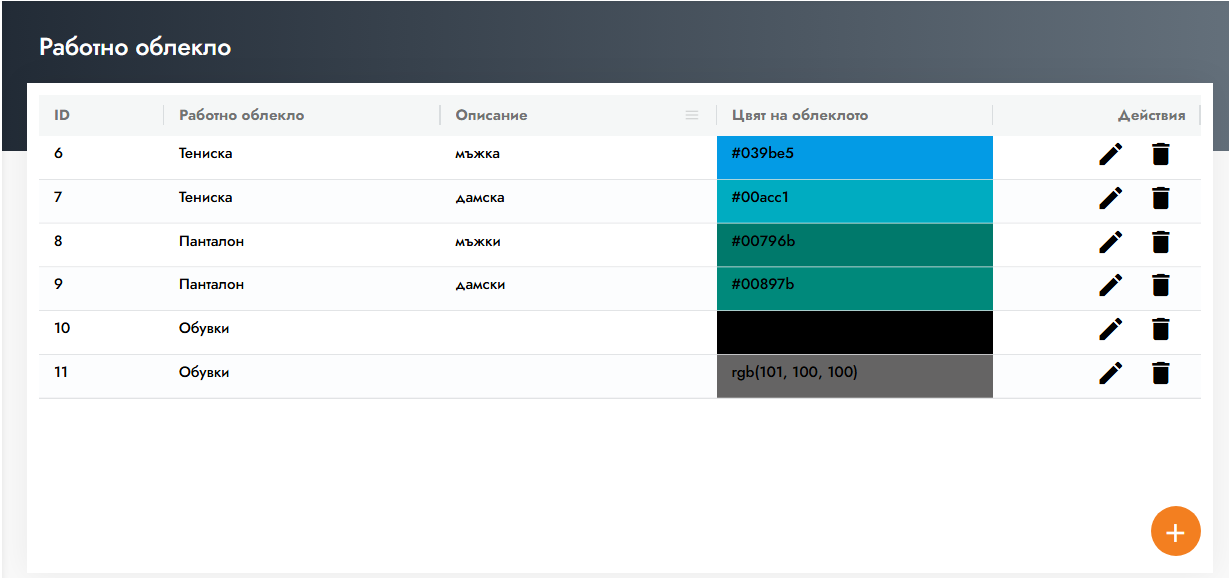The height and width of the screenshot is (578, 1229).
Task: Sort by the ID column header
Action: click(x=62, y=115)
